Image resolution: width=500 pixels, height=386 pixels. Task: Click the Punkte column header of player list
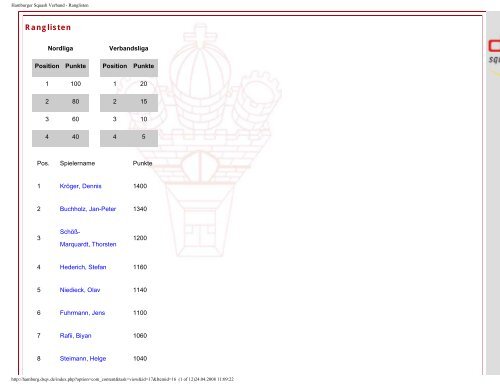(142, 163)
